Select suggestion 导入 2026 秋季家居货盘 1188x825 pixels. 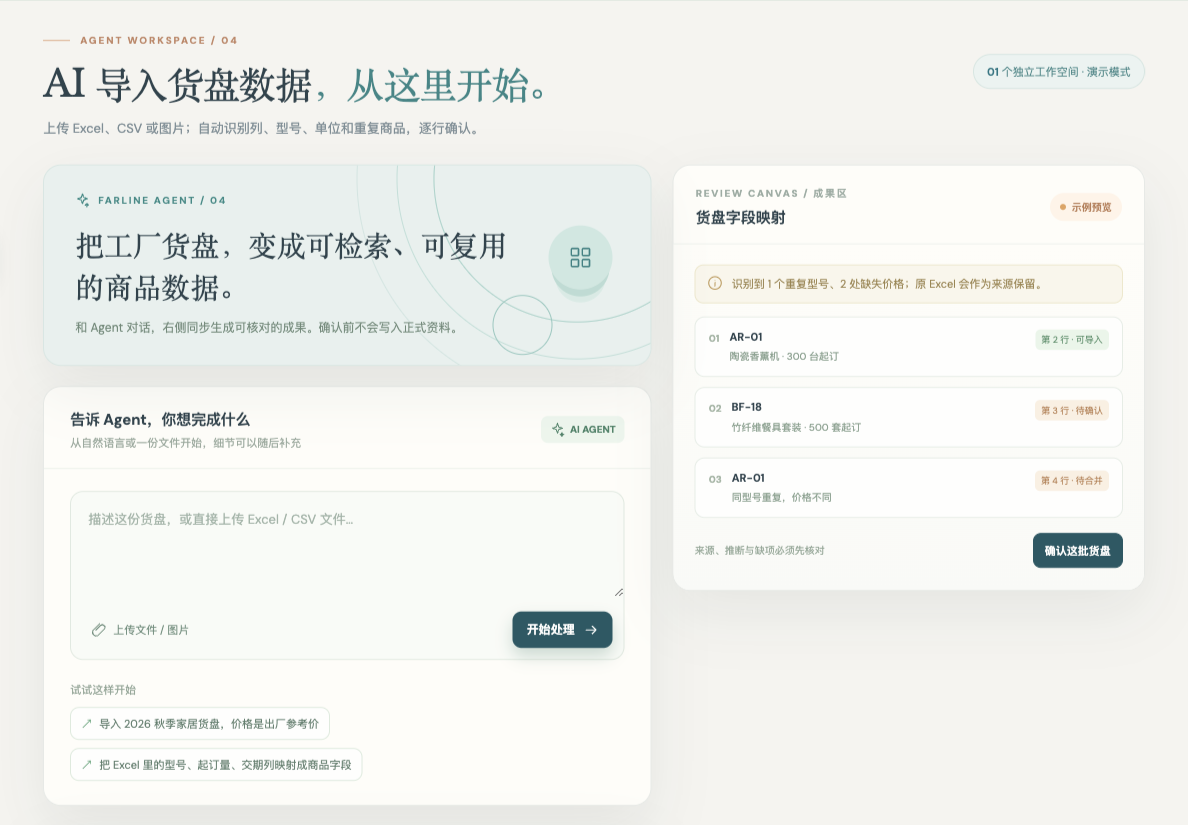click(x=200, y=723)
